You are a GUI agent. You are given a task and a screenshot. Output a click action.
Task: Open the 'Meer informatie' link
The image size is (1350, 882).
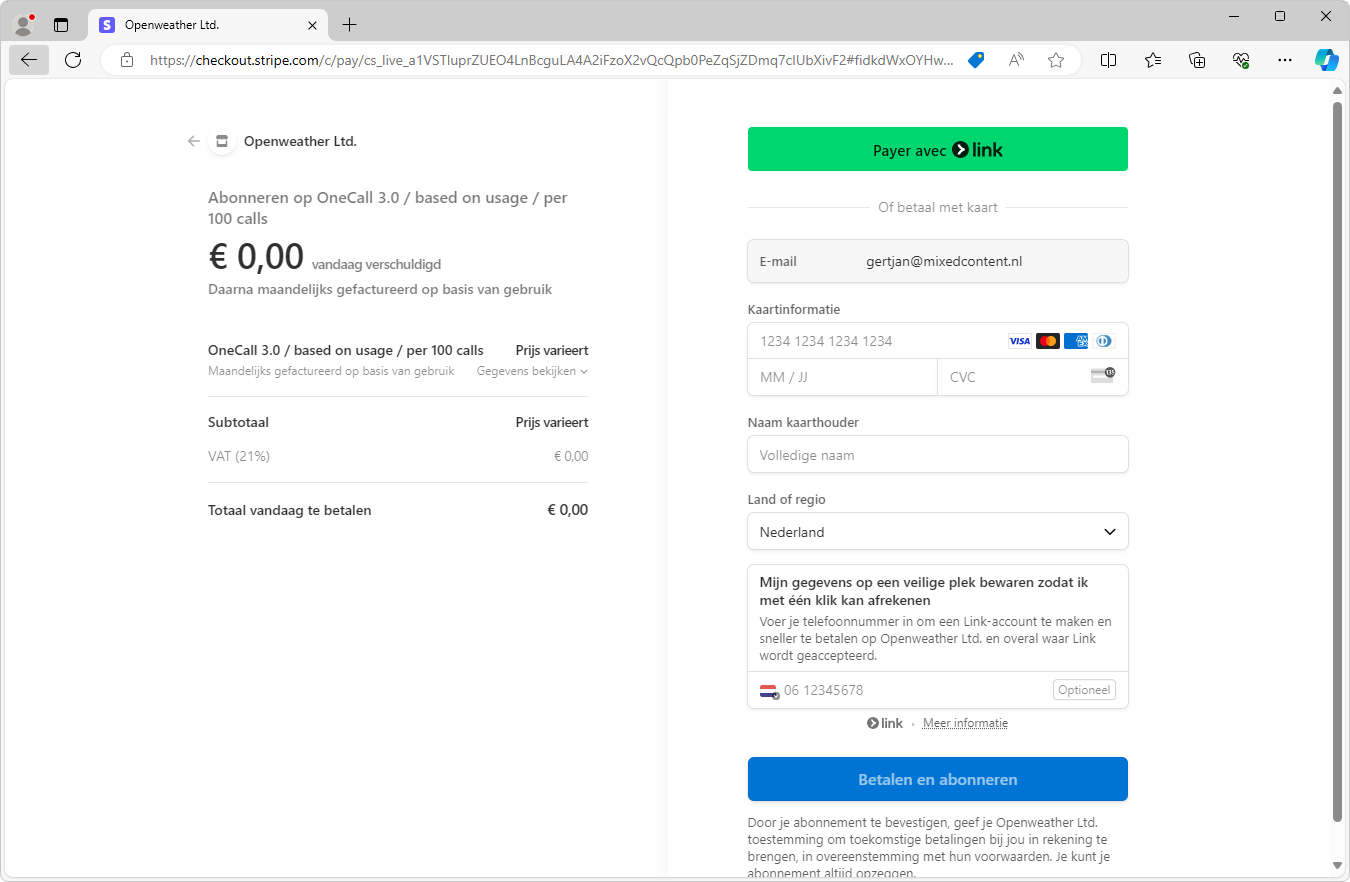tap(965, 723)
